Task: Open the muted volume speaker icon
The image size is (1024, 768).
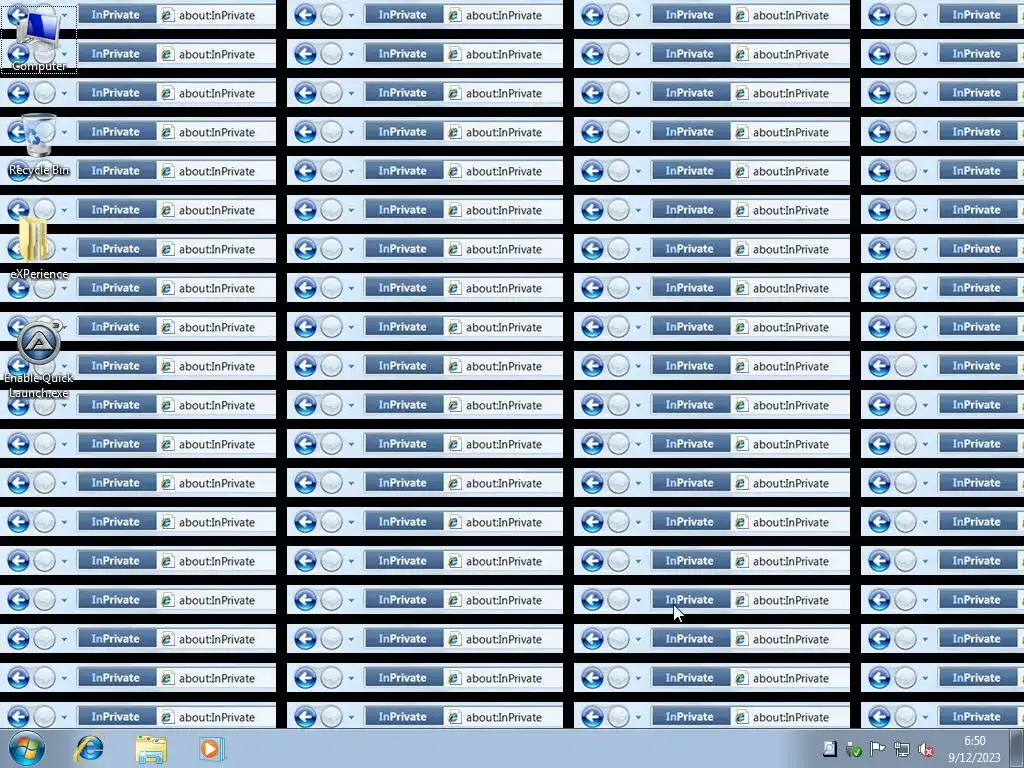Action: (x=925, y=749)
